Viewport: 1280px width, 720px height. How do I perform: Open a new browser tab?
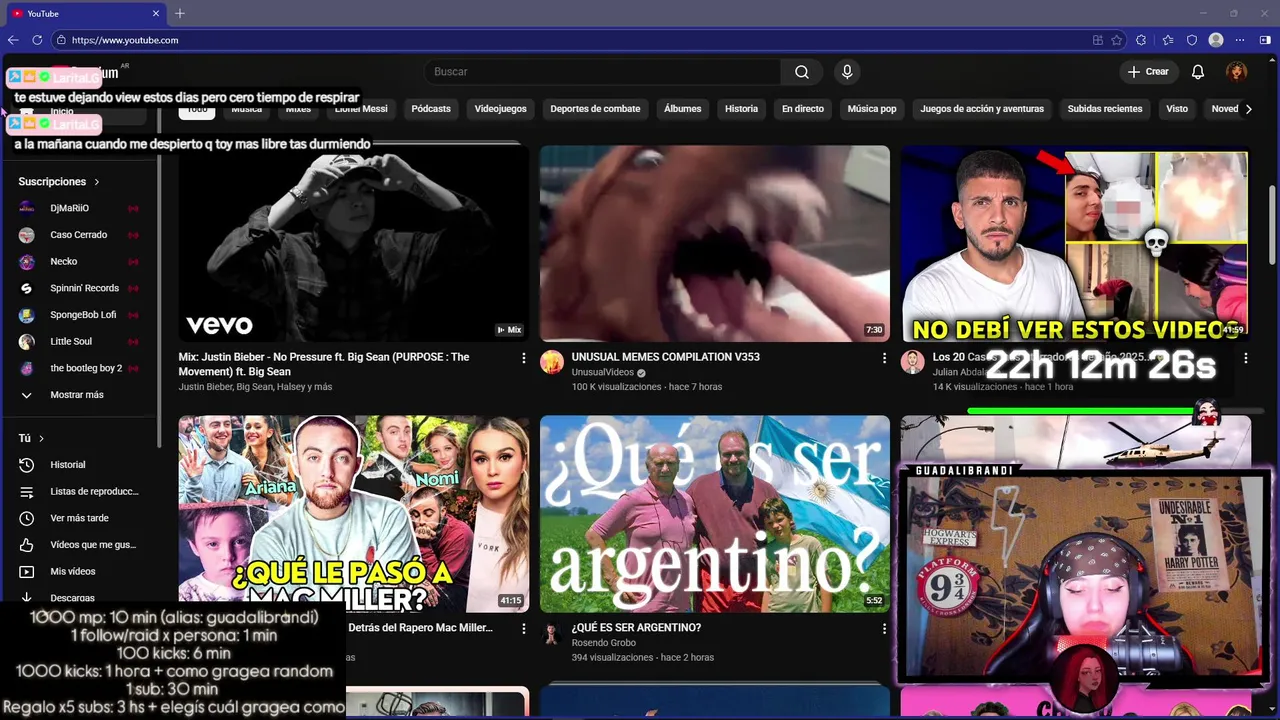[180, 13]
